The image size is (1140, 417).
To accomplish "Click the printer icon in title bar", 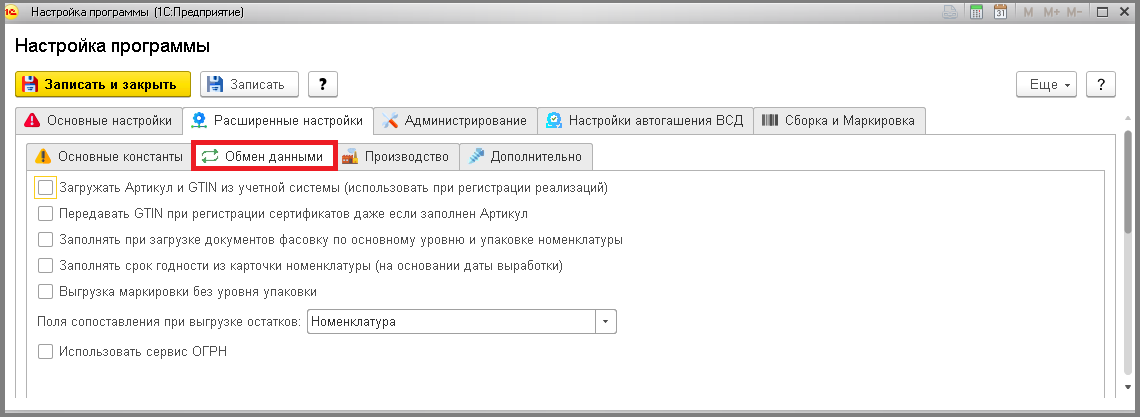I will point(950,12).
